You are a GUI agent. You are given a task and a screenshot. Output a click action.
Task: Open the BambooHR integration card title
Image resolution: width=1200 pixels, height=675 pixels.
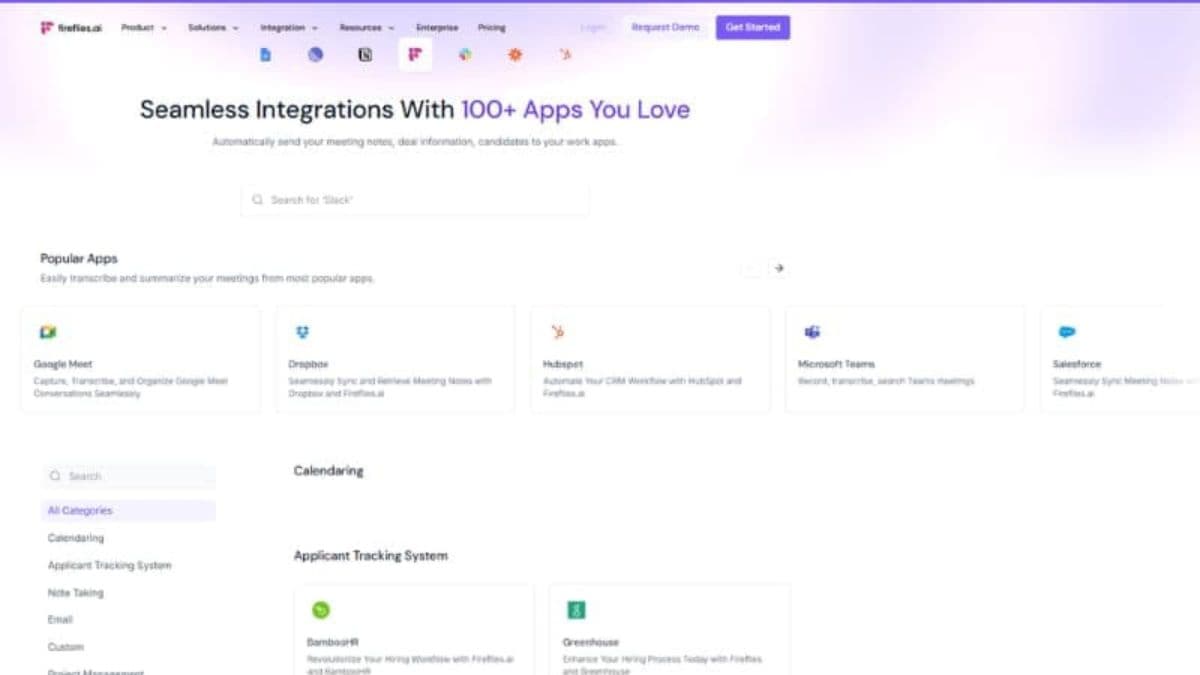pos(330,642)
